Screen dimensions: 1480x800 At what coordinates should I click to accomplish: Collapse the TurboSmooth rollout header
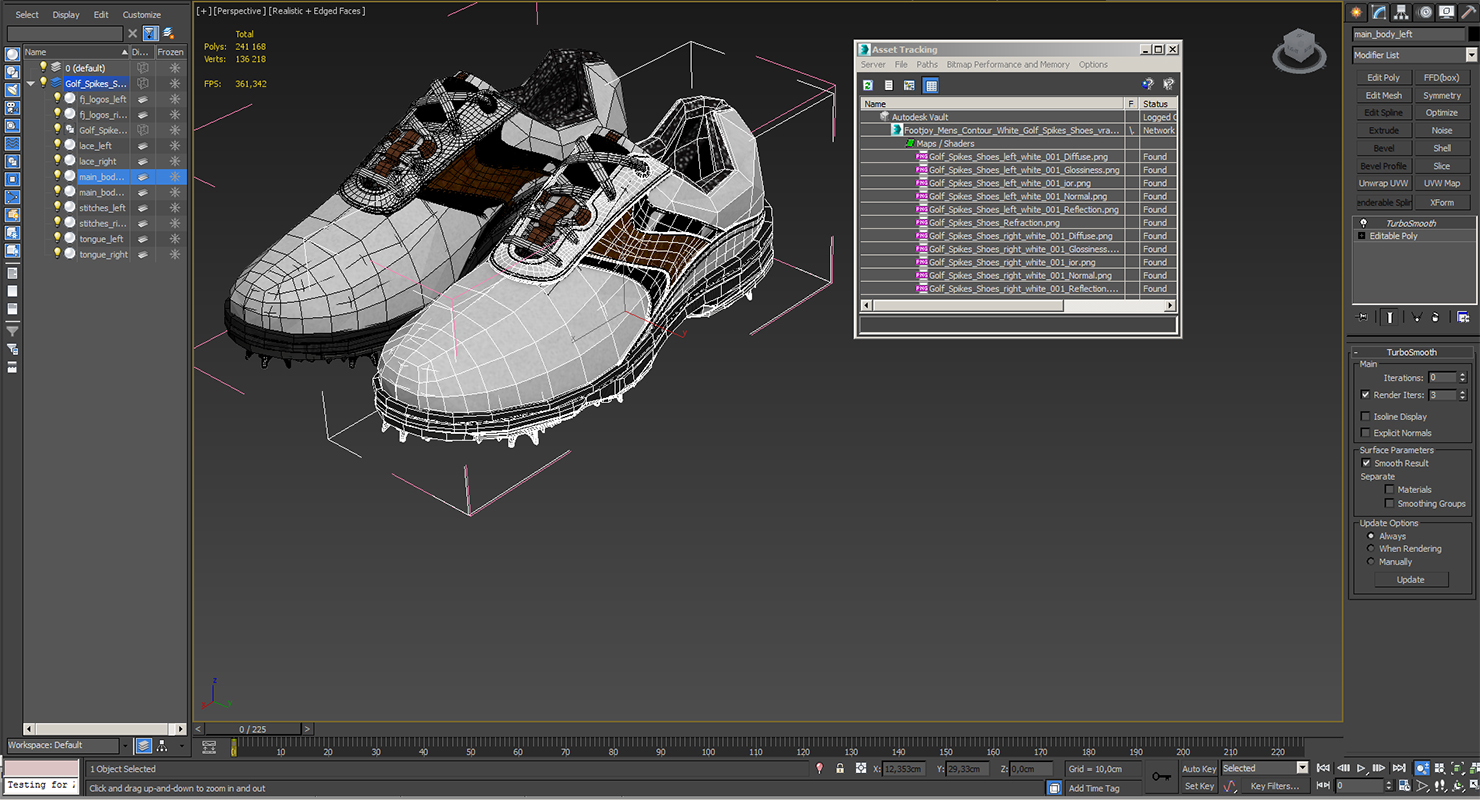pos(1411,352)
